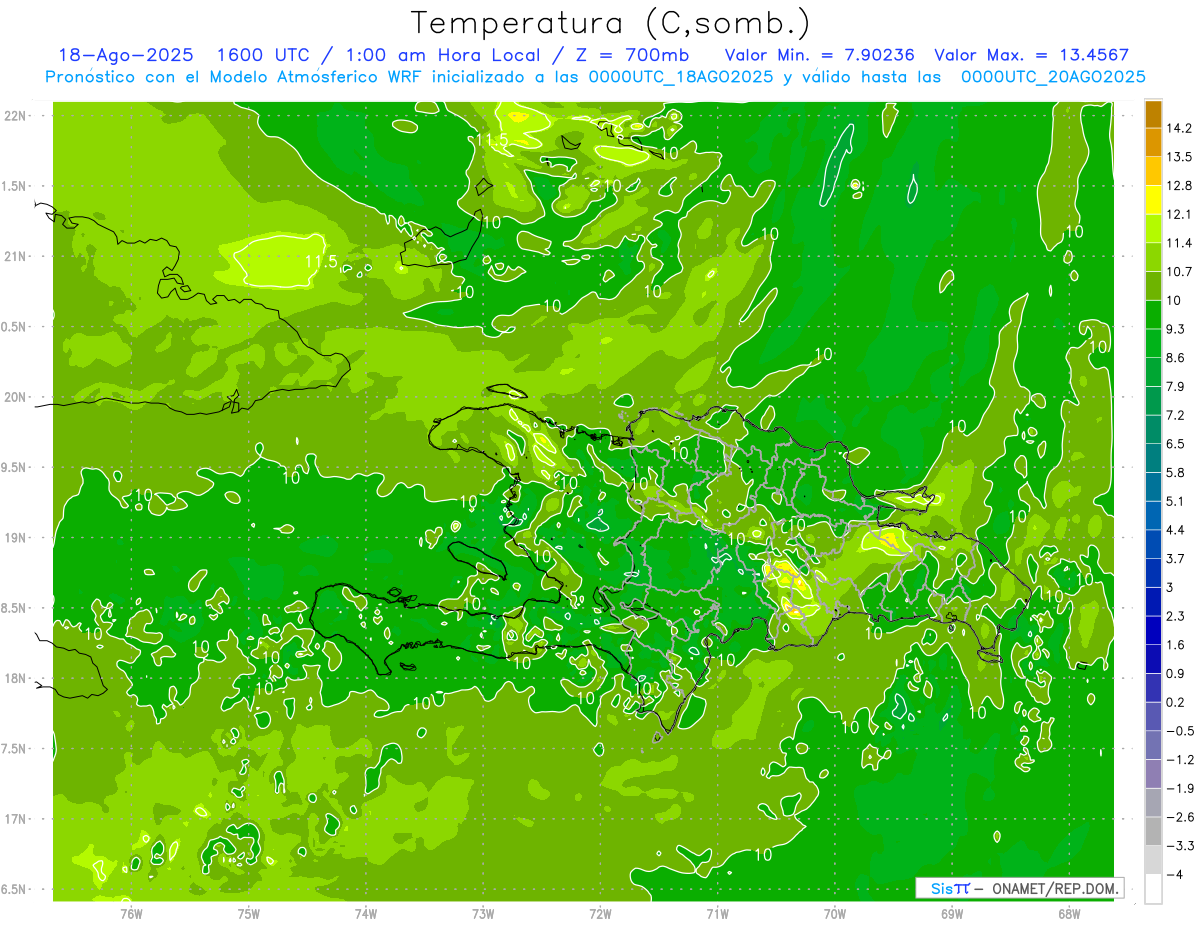
Task: Click the "8.6" legend value
Action: coord(1175,358)
